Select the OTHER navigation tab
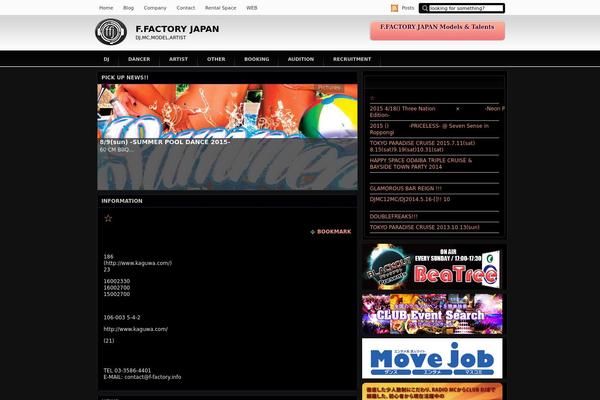 tap(216, 59)
